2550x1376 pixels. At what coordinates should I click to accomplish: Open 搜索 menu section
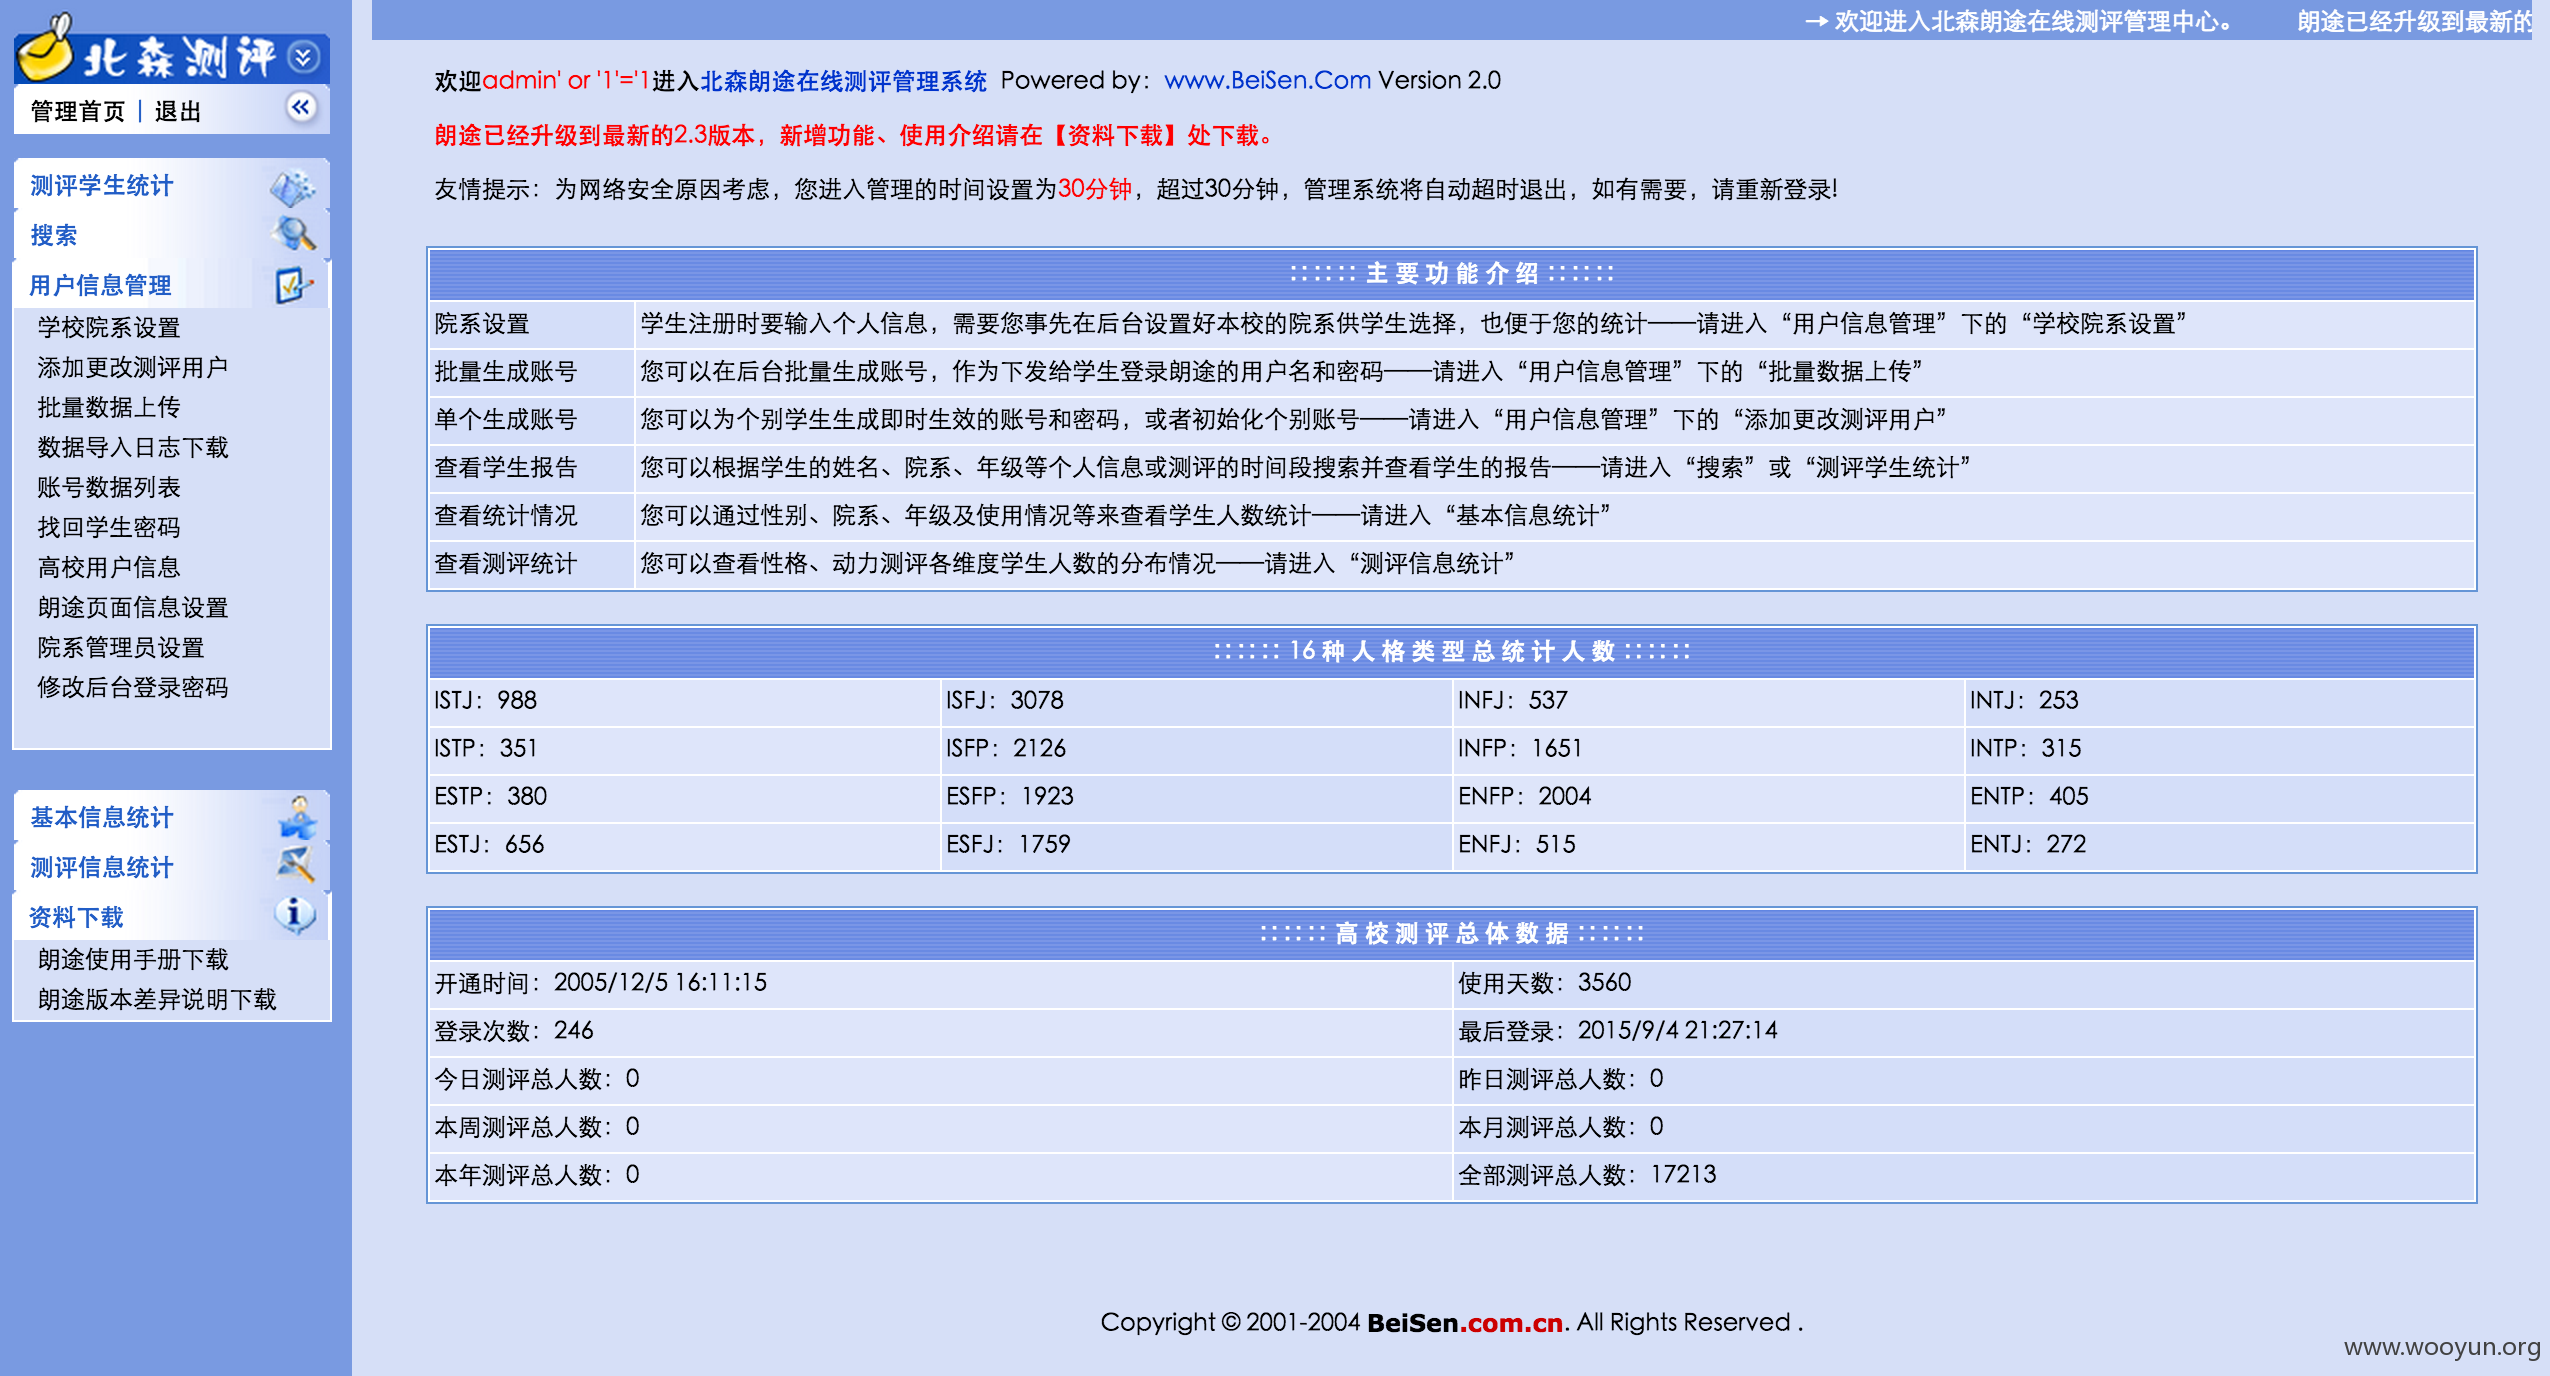pos(53,235)
